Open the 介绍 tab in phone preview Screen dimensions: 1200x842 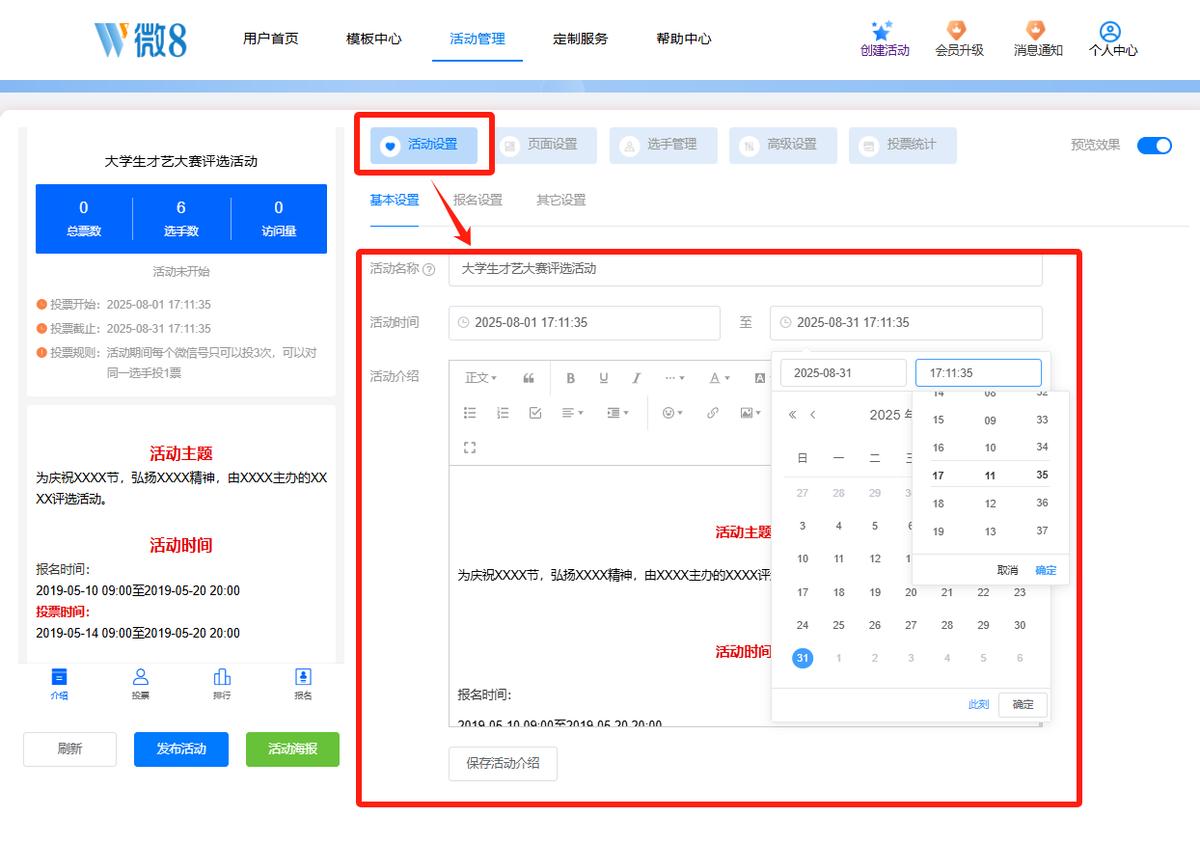click(59, 683)
